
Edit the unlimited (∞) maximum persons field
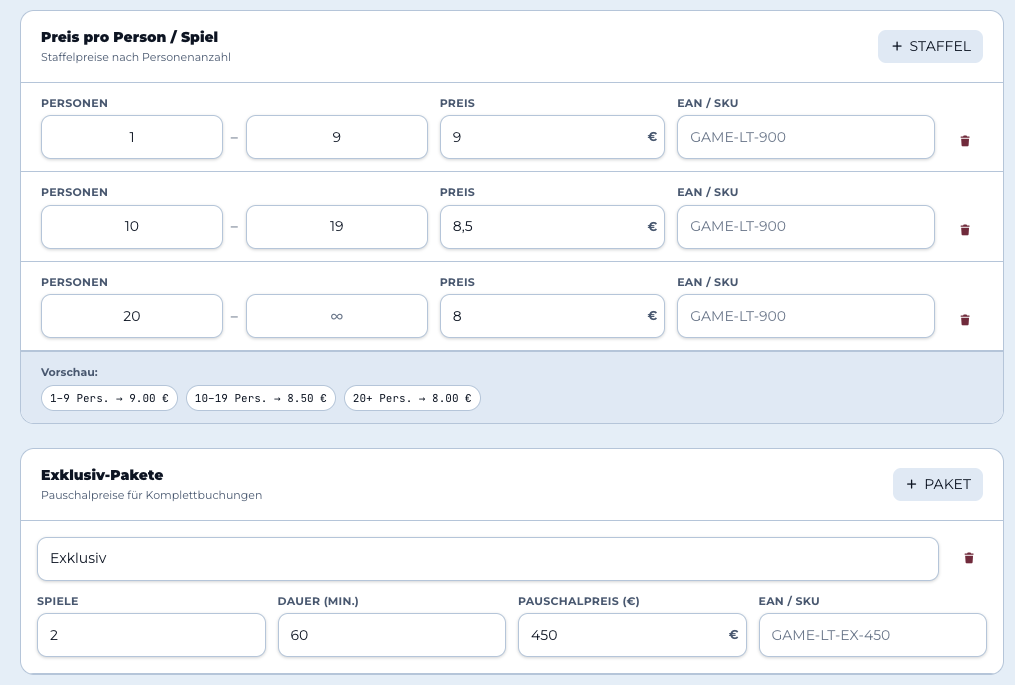point(337,317)
